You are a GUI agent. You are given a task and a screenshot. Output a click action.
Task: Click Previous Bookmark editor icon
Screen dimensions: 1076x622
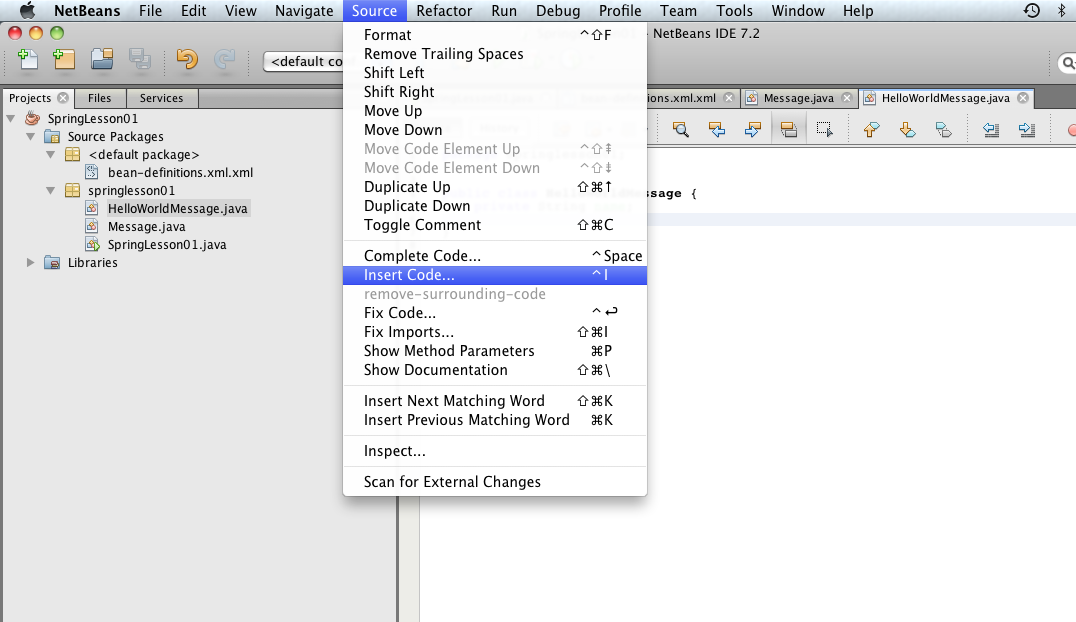click(872, 129)
